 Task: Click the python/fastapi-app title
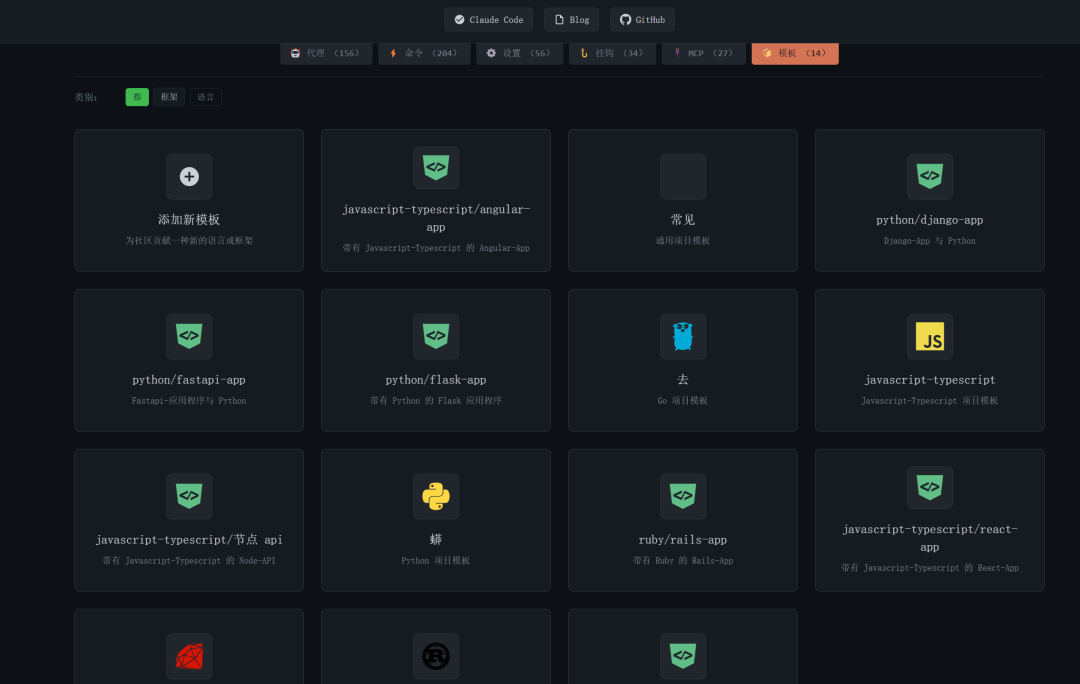pos(189,380)
